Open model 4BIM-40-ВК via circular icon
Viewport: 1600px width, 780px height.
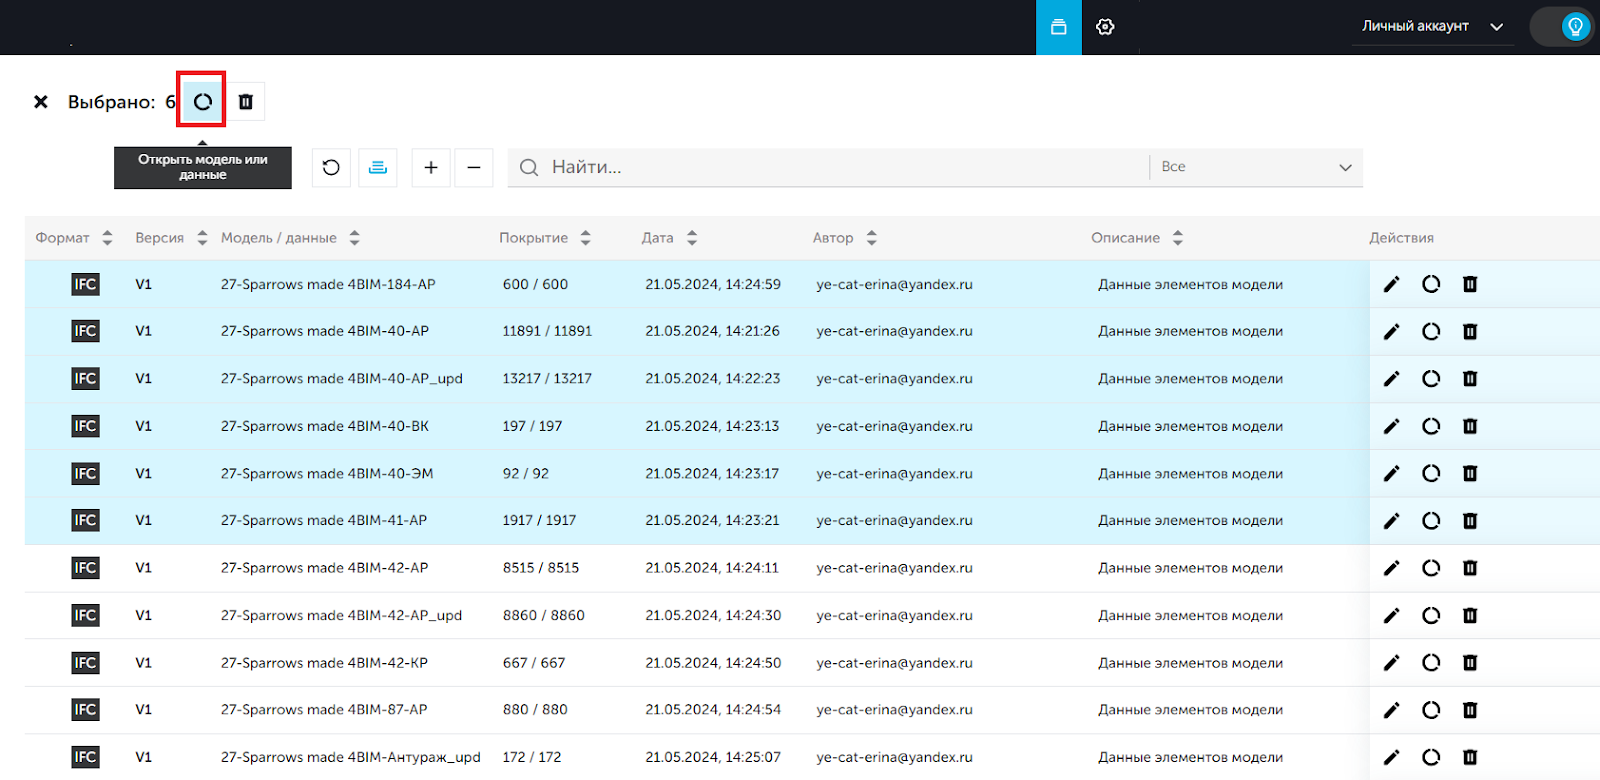click(x=1431, y=426)
